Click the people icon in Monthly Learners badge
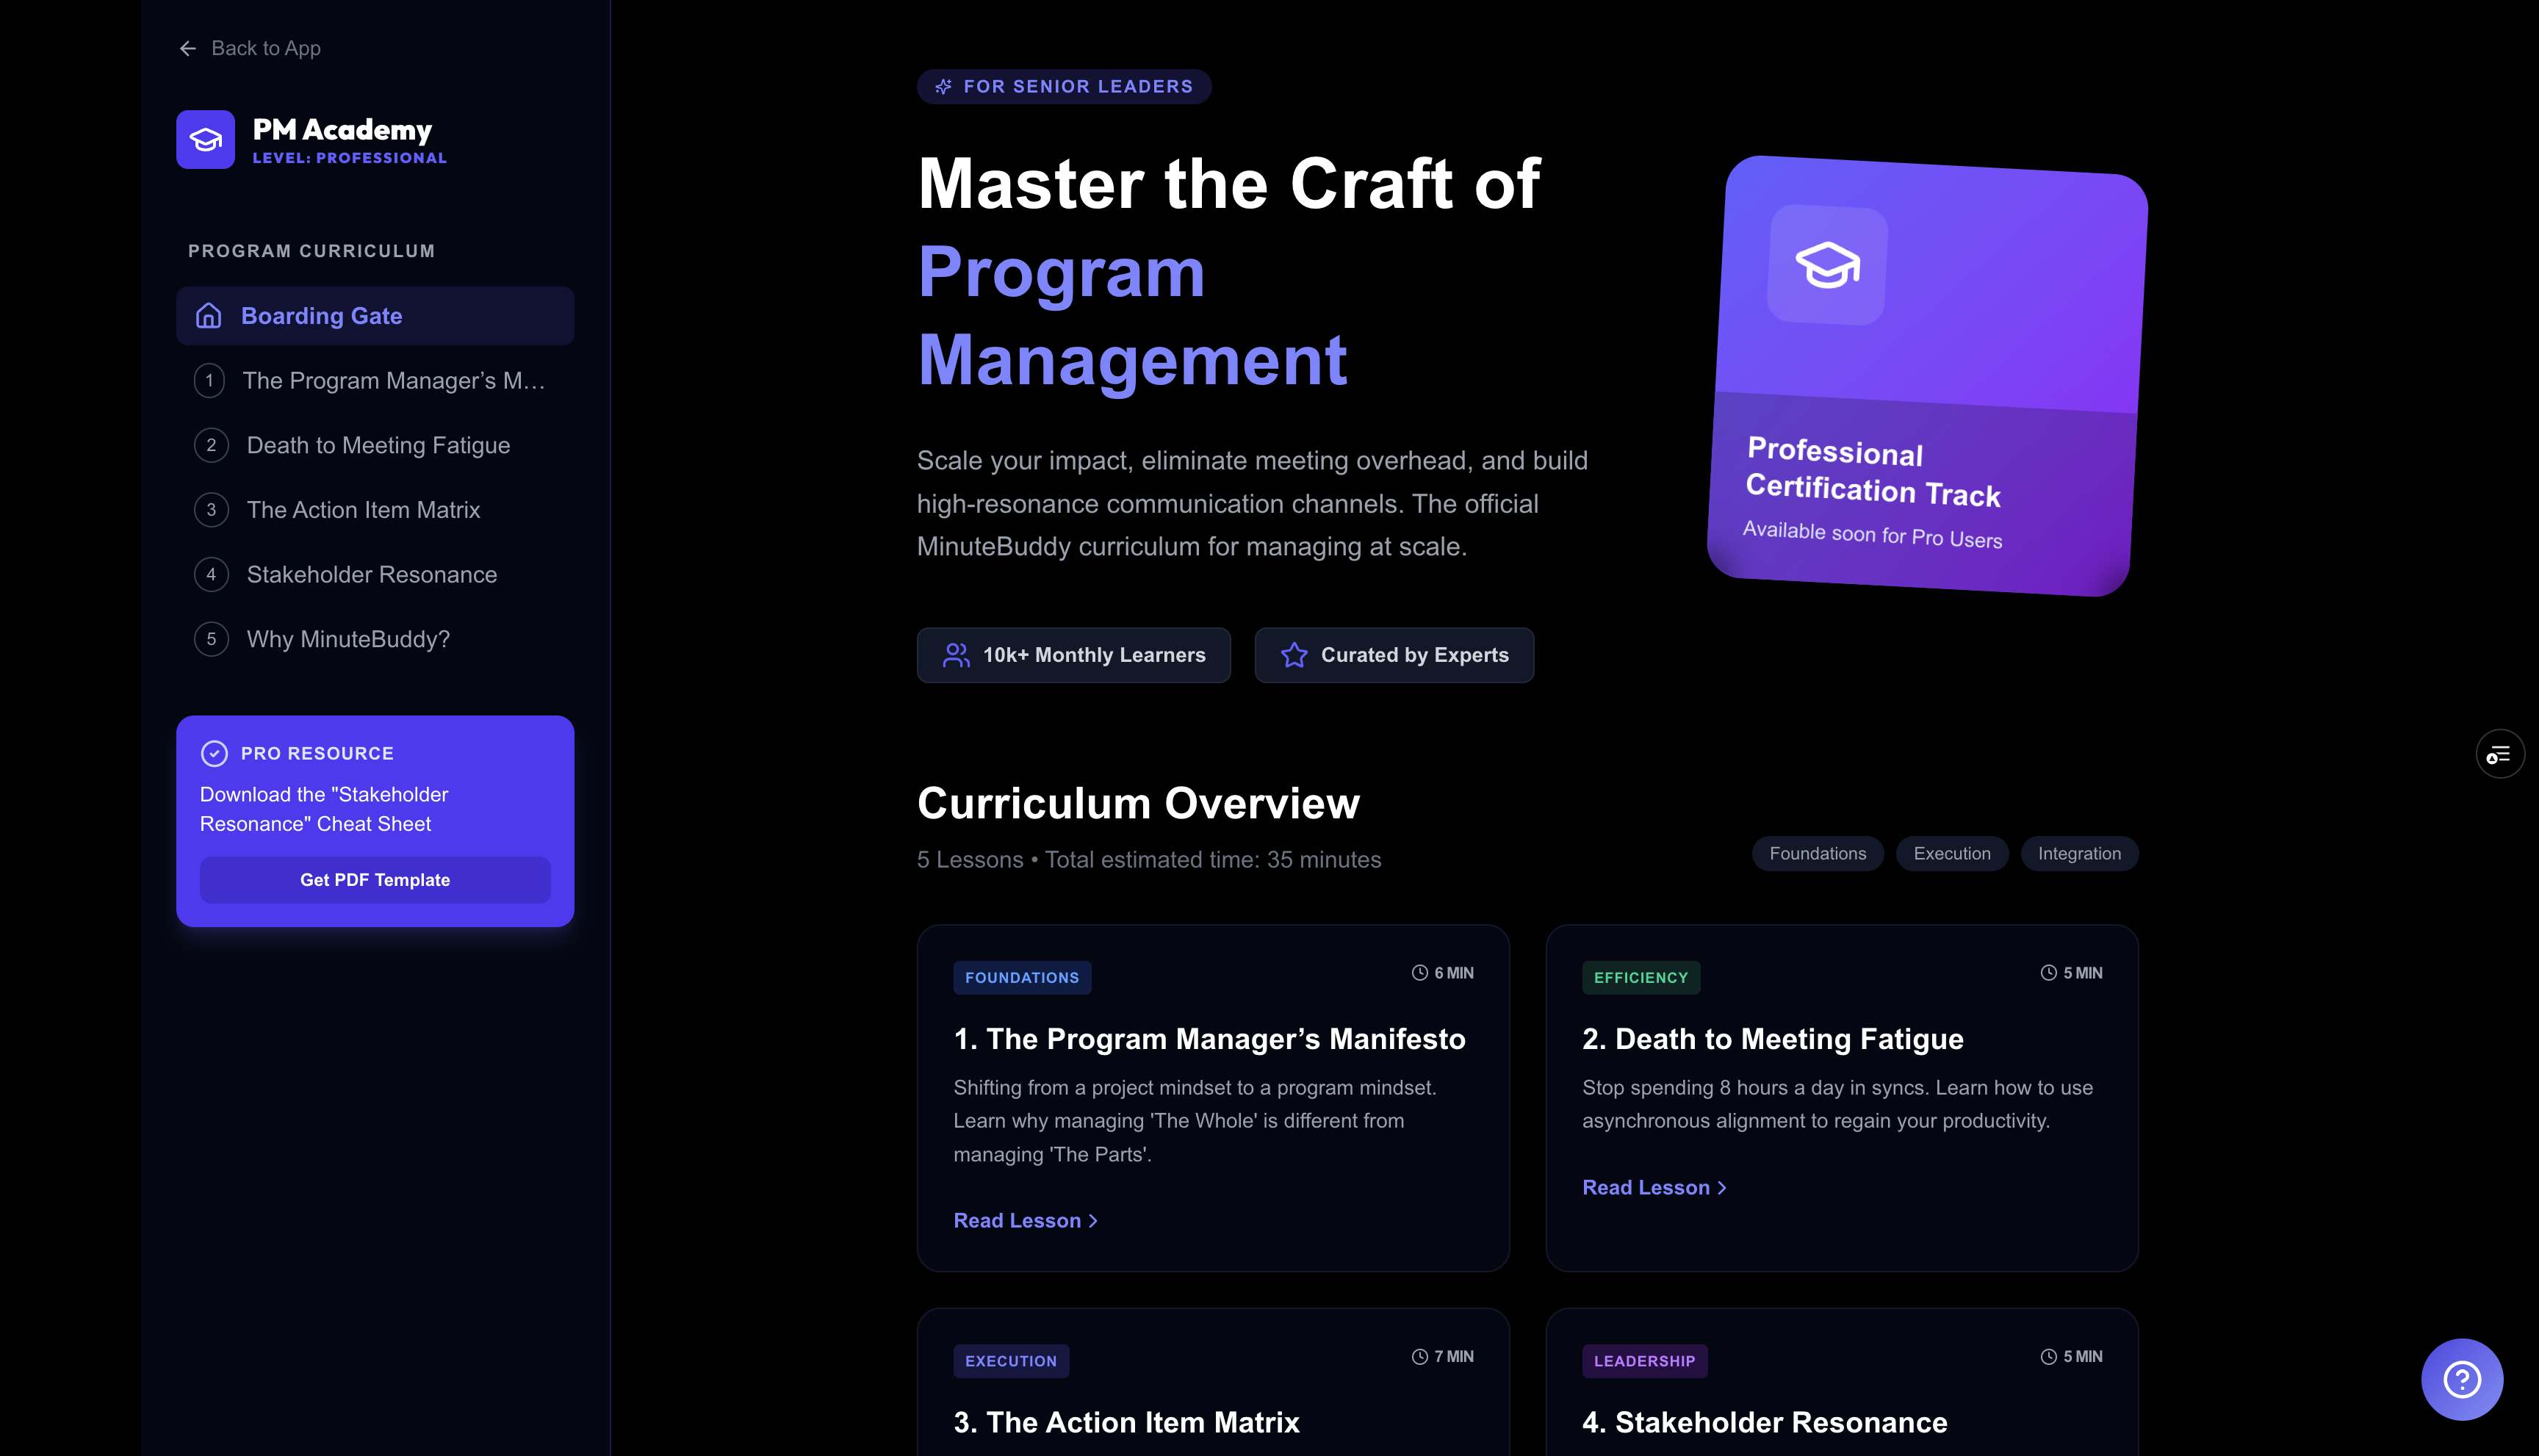 [956, 655]
